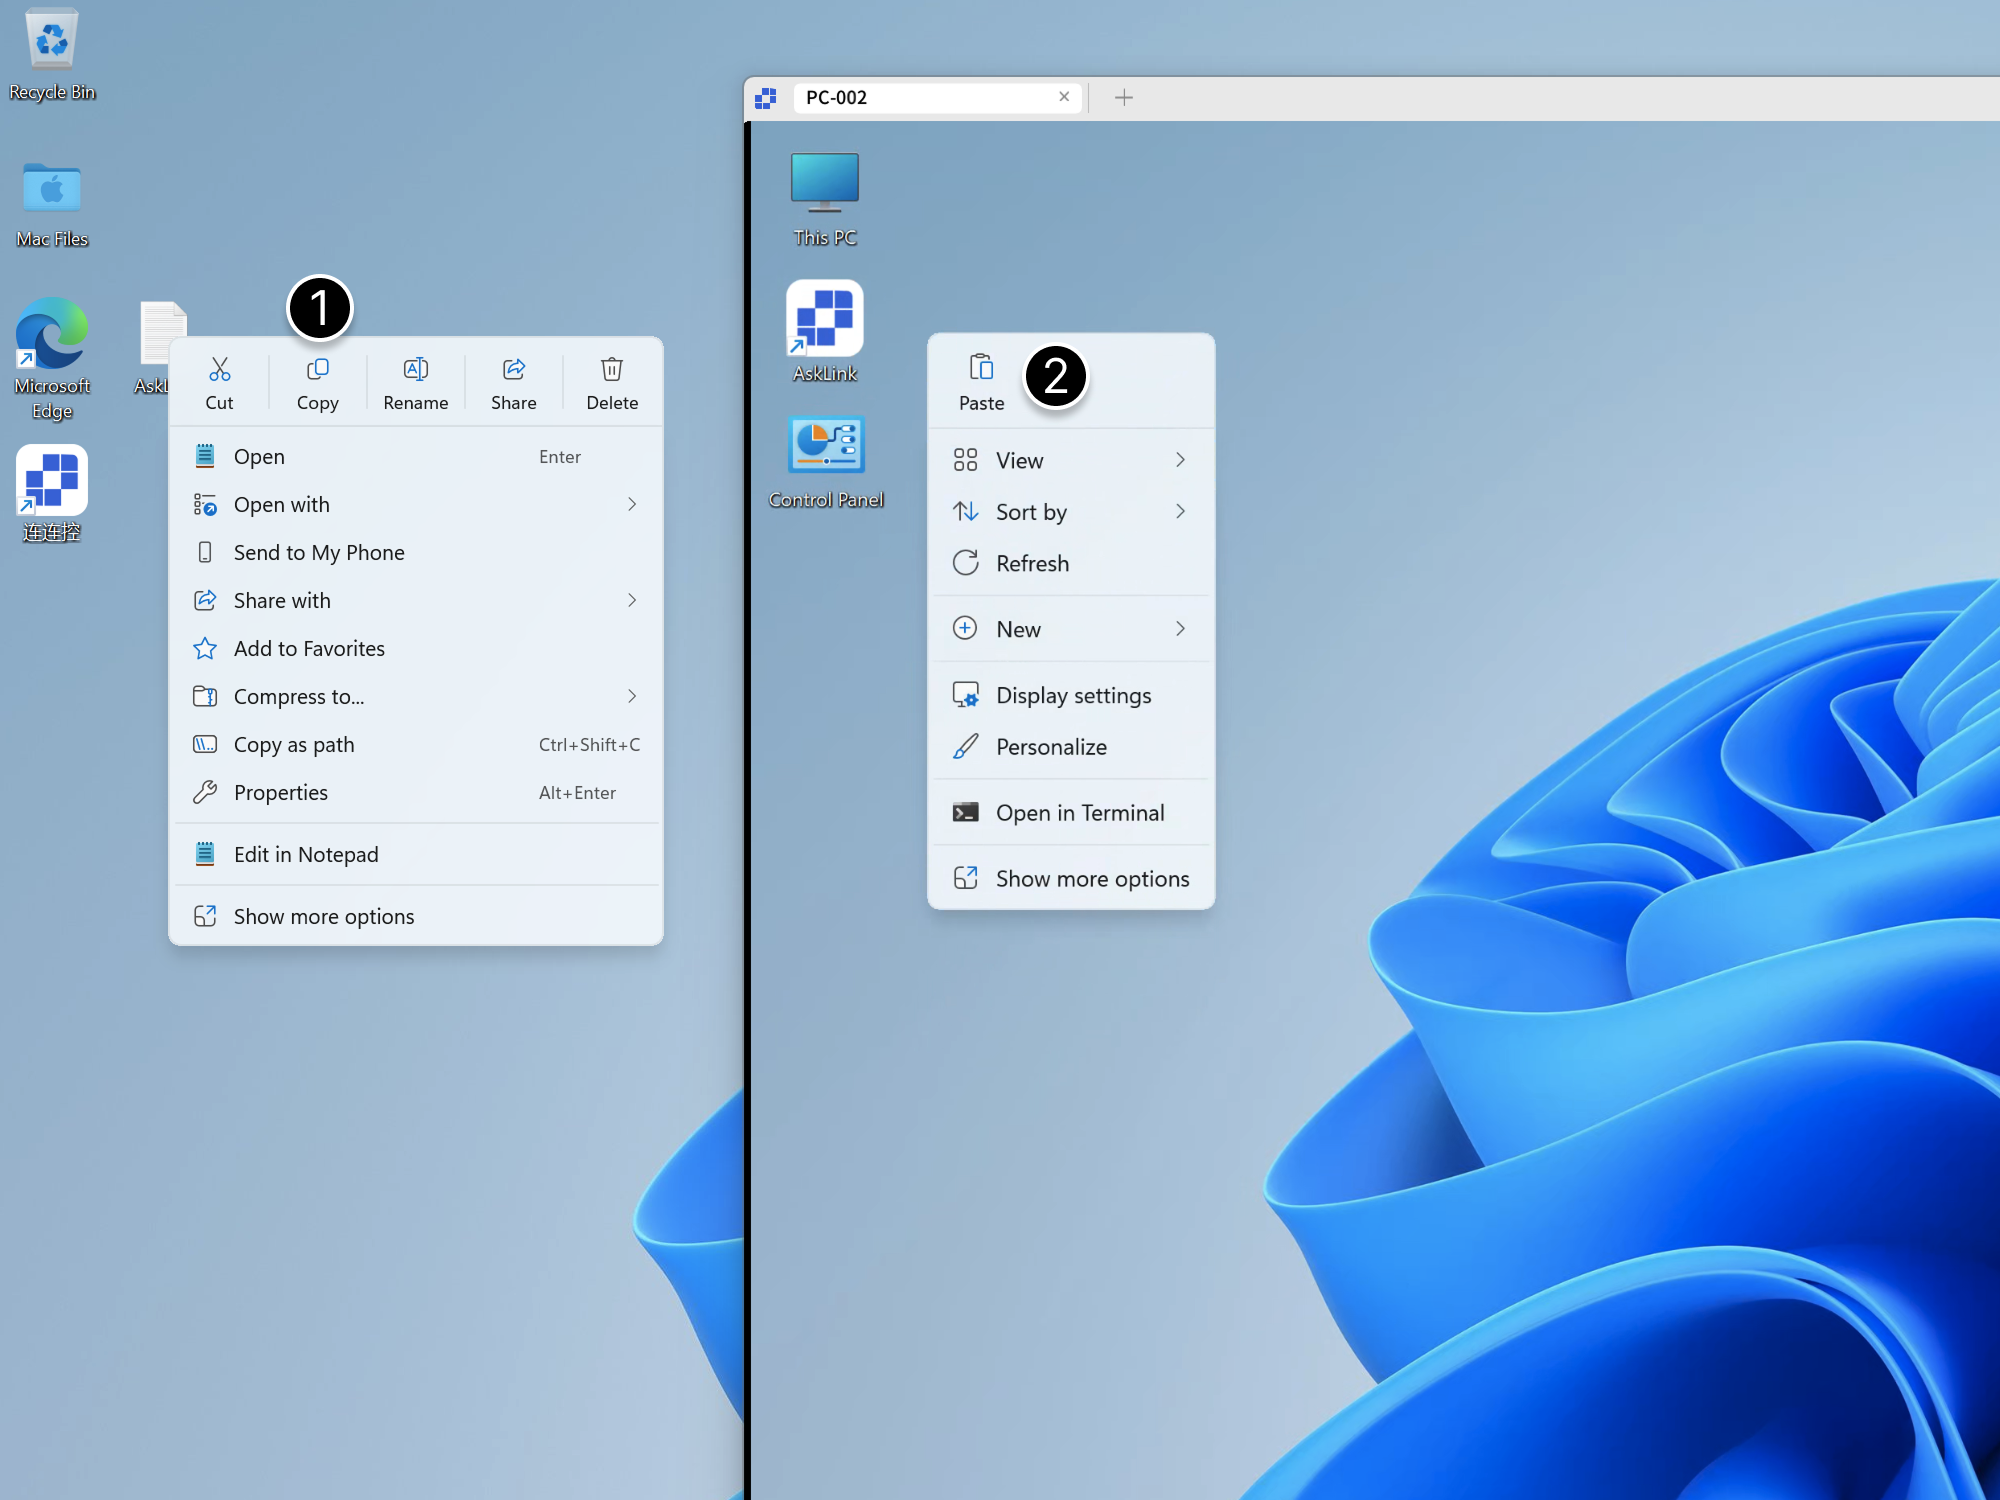Select the Rename icon
The height and width of the screenshot is (1500, 2000).
pos(415,383)
